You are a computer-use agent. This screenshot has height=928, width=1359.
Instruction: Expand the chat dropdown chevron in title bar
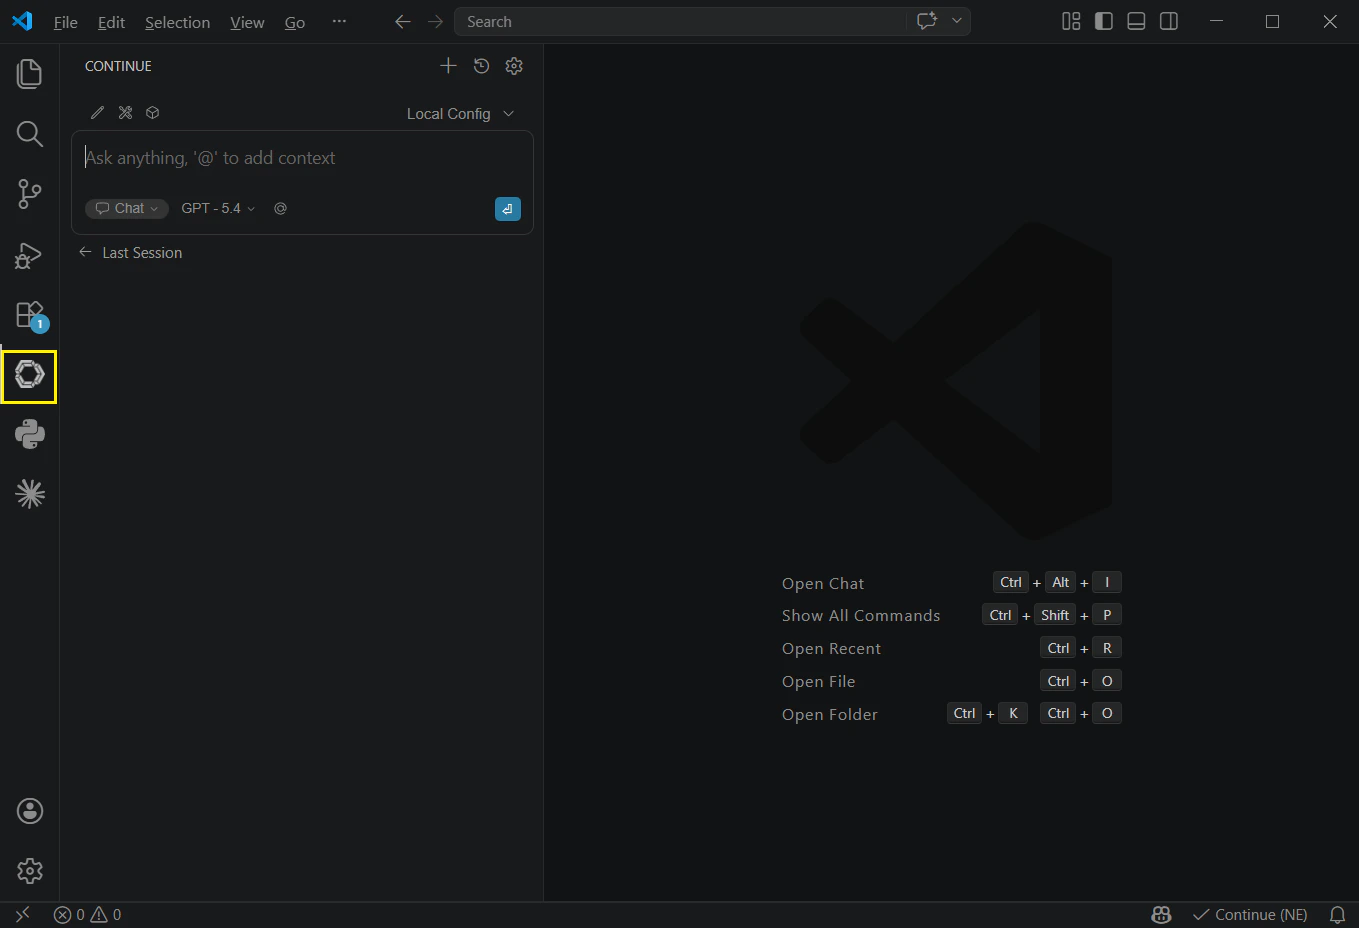click(x=957, y=21)
